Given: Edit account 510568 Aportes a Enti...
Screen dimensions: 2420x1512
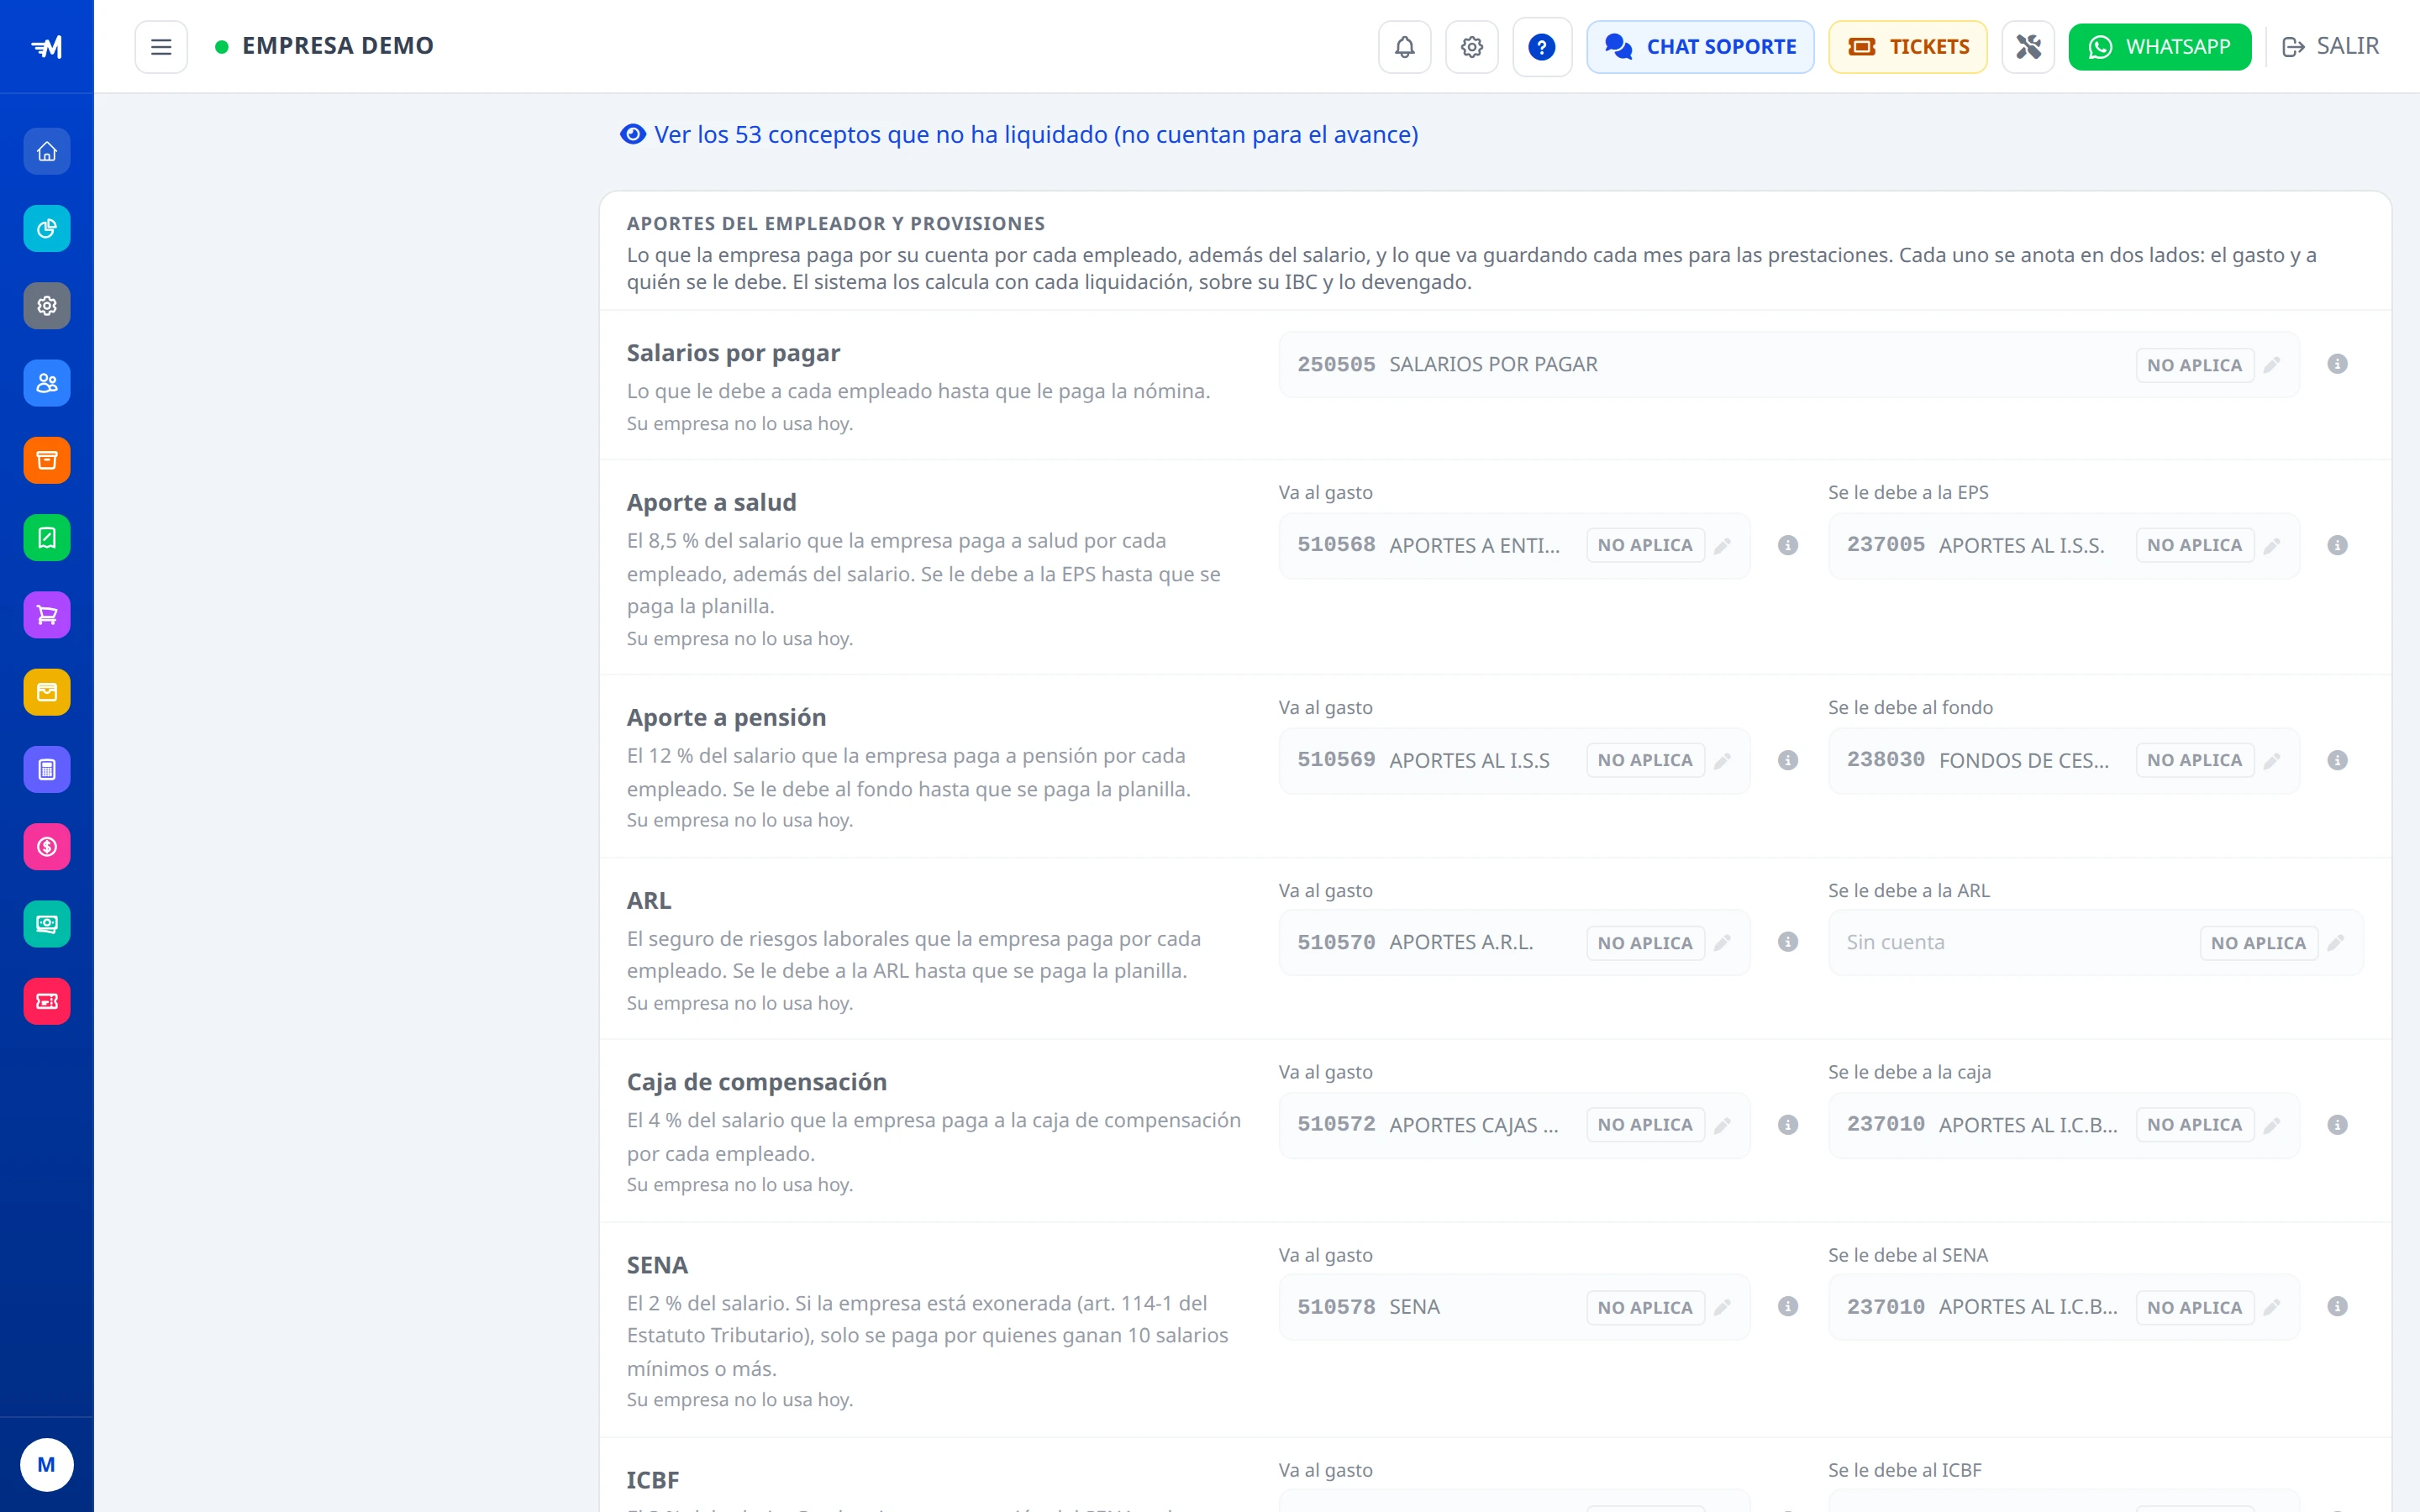Looking at the screenshot, I should (1722, 546).
